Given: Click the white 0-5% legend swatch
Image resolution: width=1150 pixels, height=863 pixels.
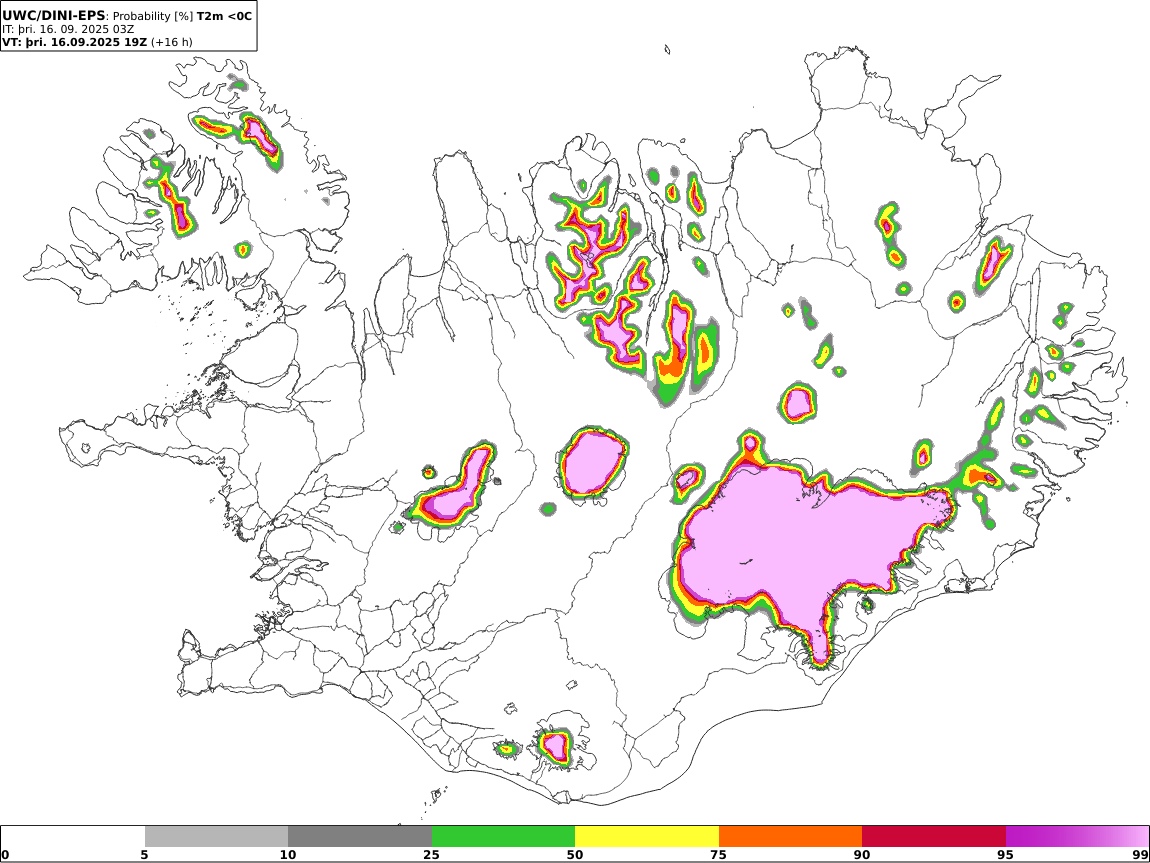Looking at the screenshot, I should 73,837.
